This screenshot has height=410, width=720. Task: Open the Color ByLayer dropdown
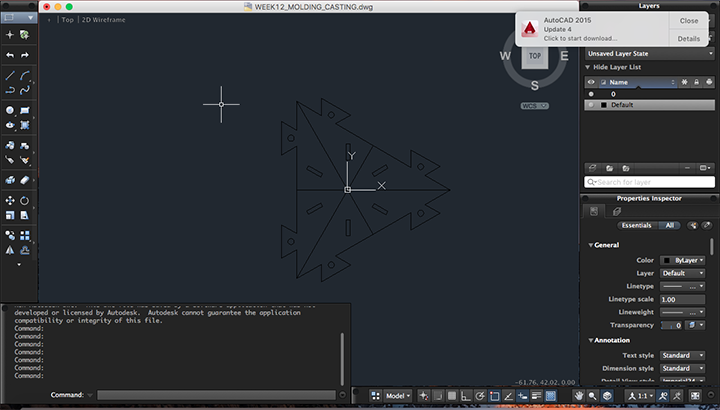pyautogui.click(x=682, y=260)
